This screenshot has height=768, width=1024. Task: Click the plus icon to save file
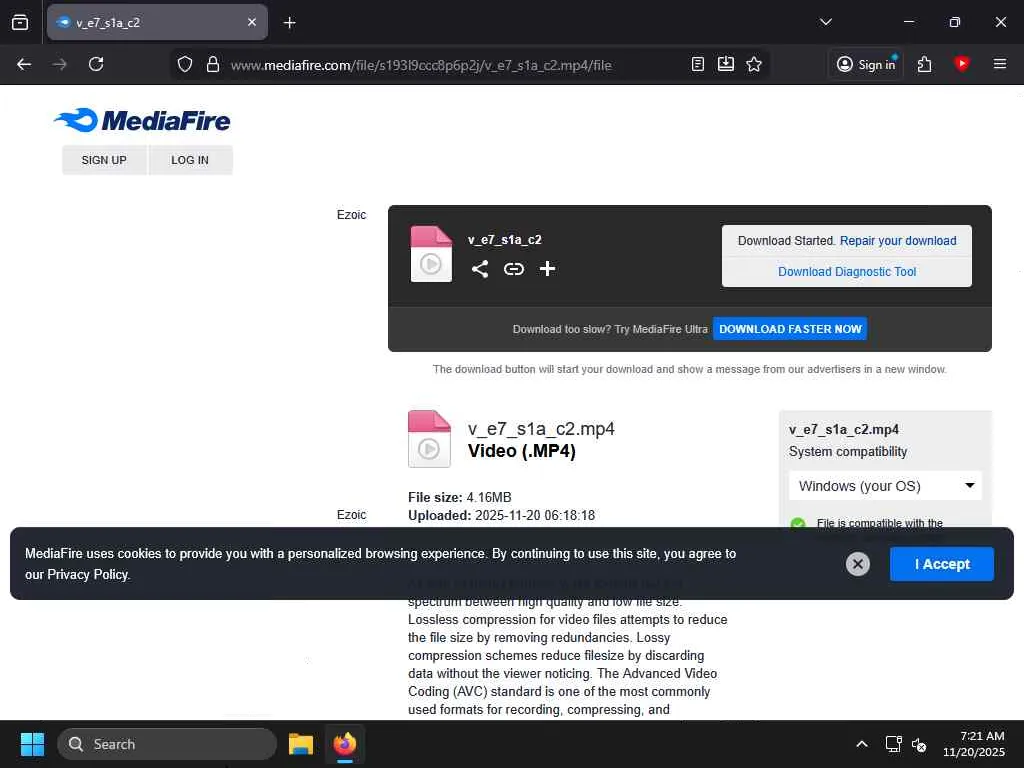point(547,268)
